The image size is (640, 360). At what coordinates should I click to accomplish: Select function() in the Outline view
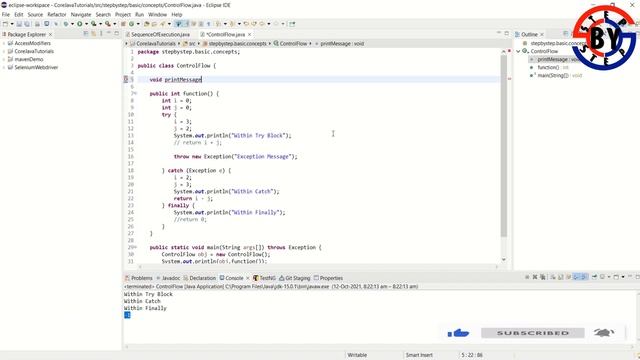548,68
